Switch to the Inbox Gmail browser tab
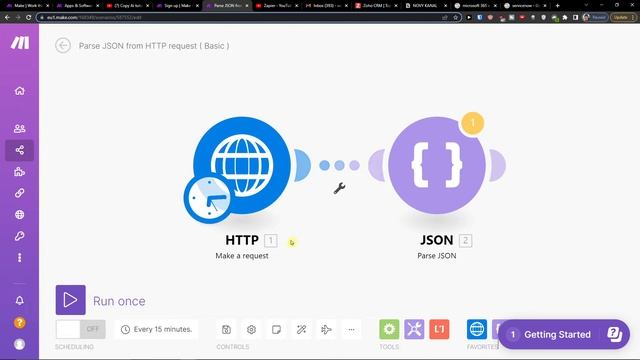 coord(326,6)
